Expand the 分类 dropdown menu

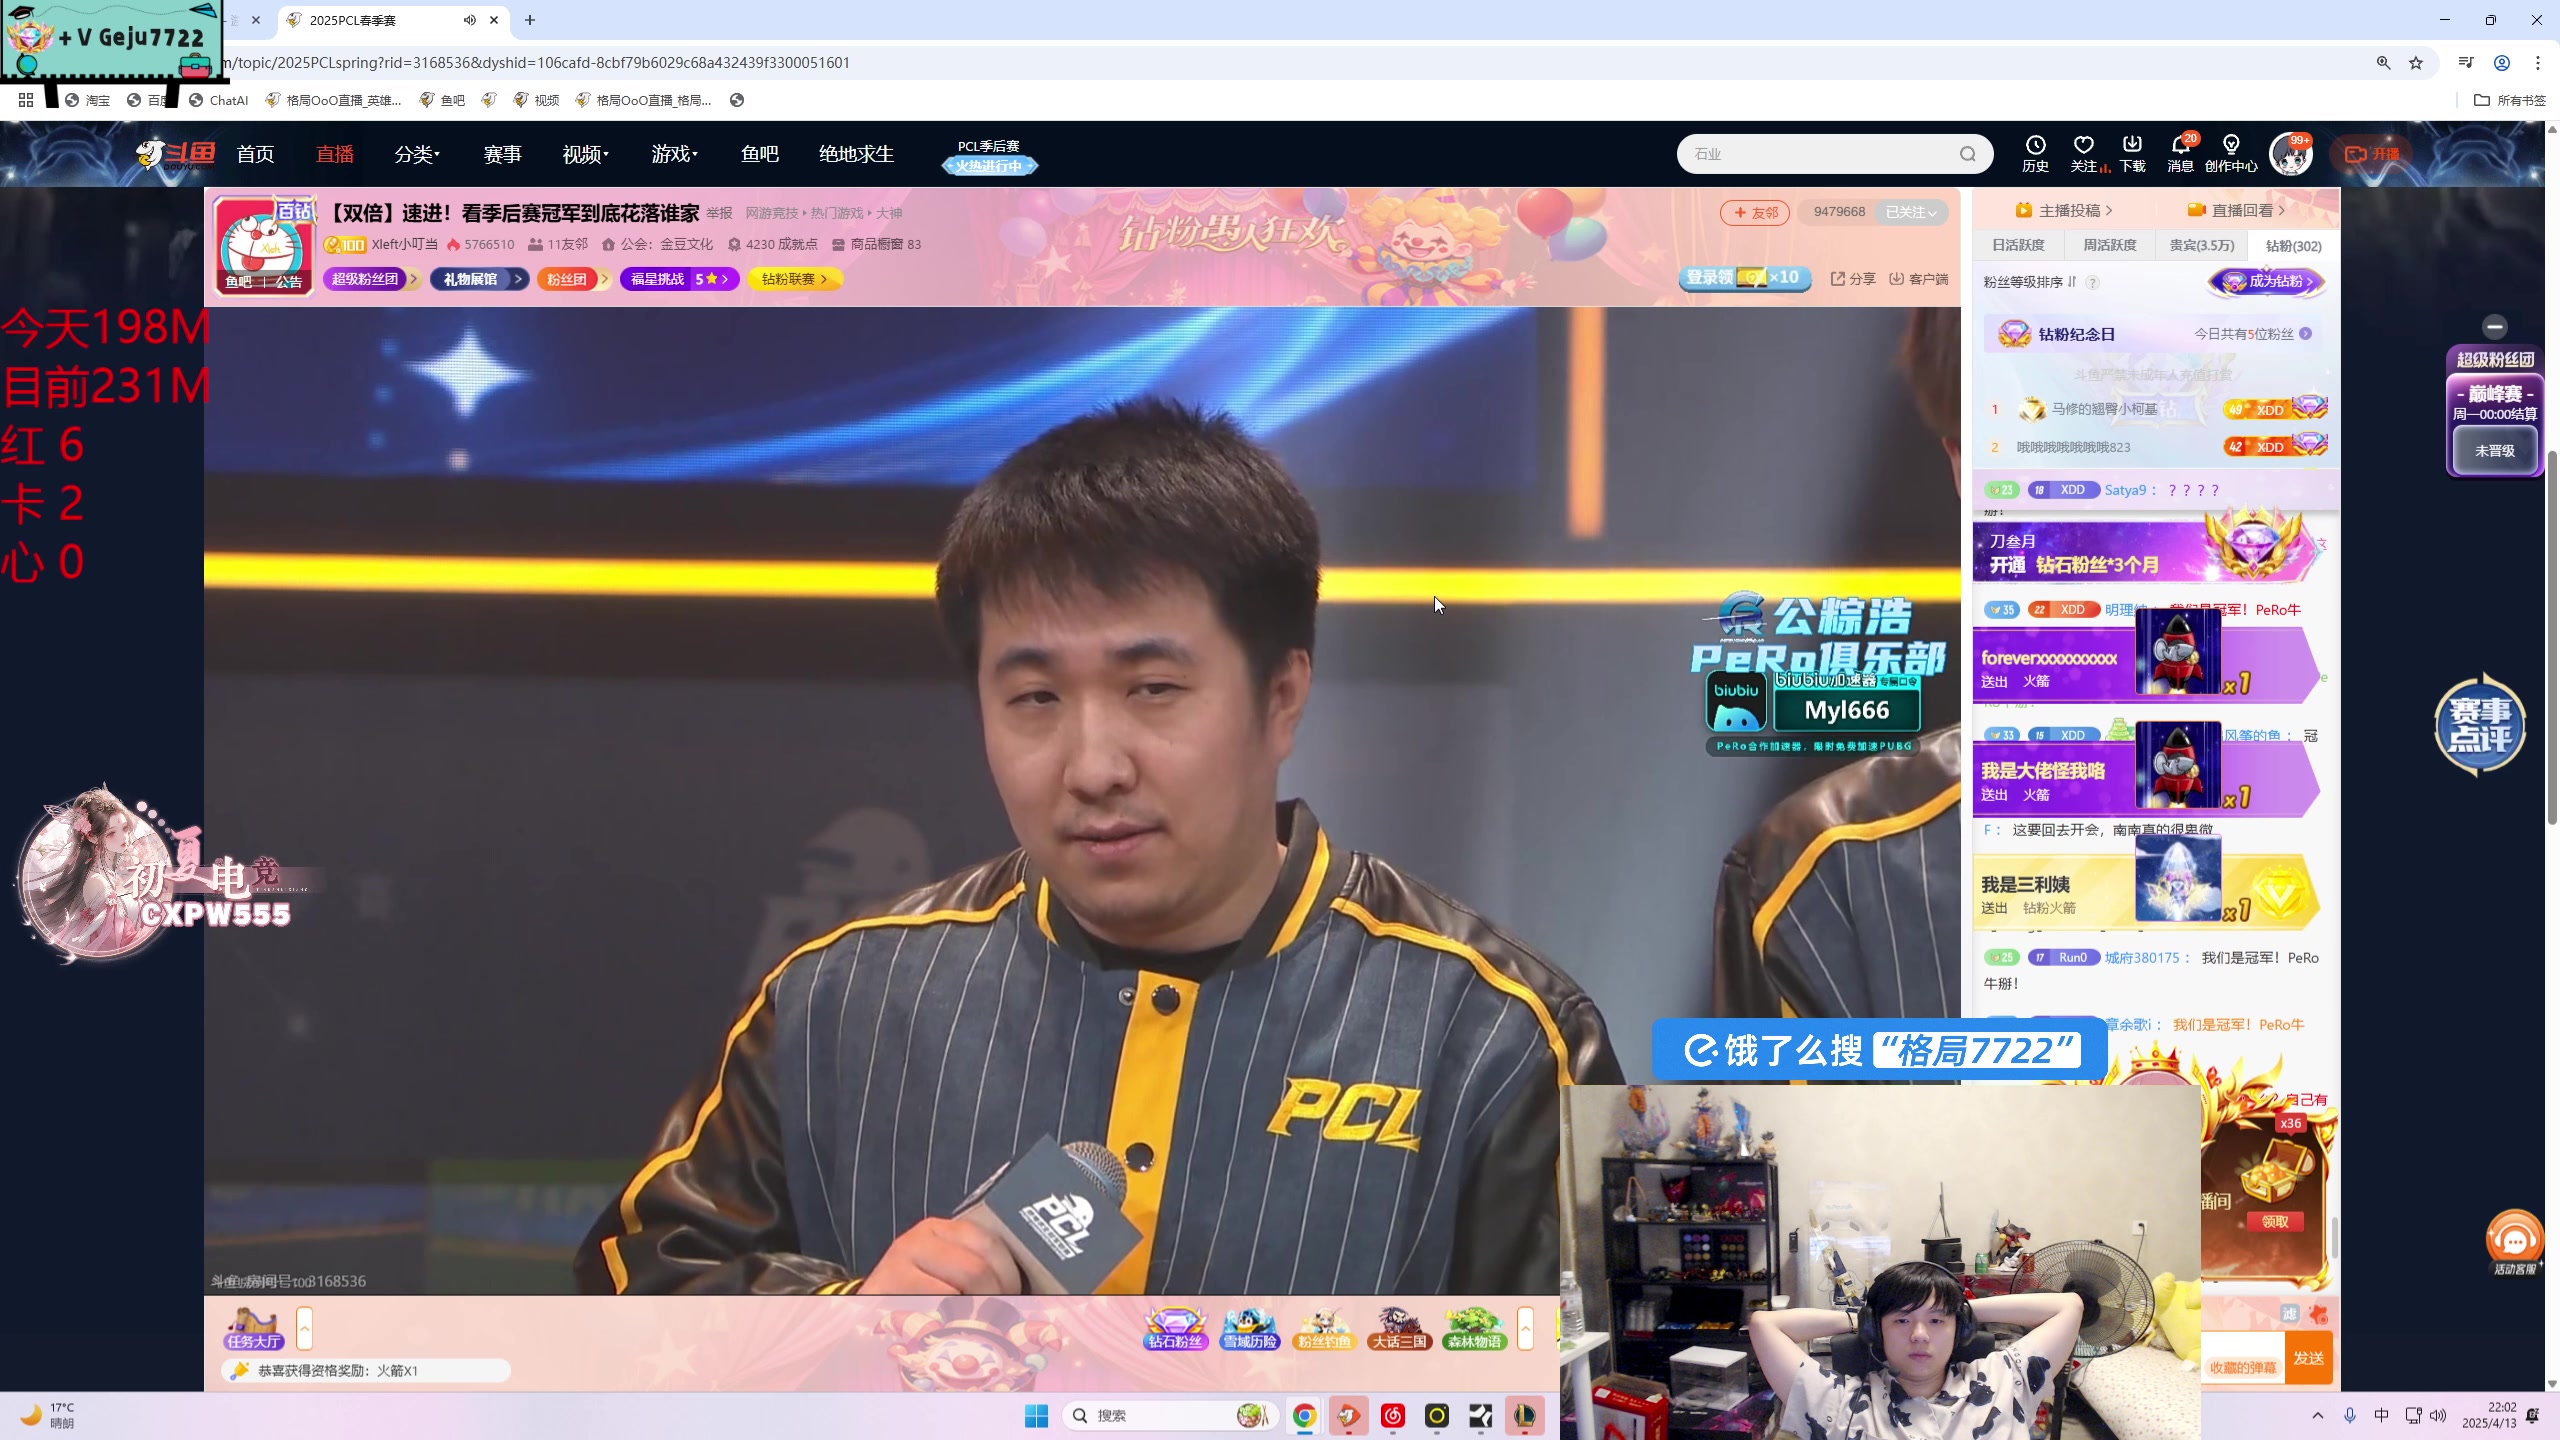pyautogui.click(x=417, y=154)
